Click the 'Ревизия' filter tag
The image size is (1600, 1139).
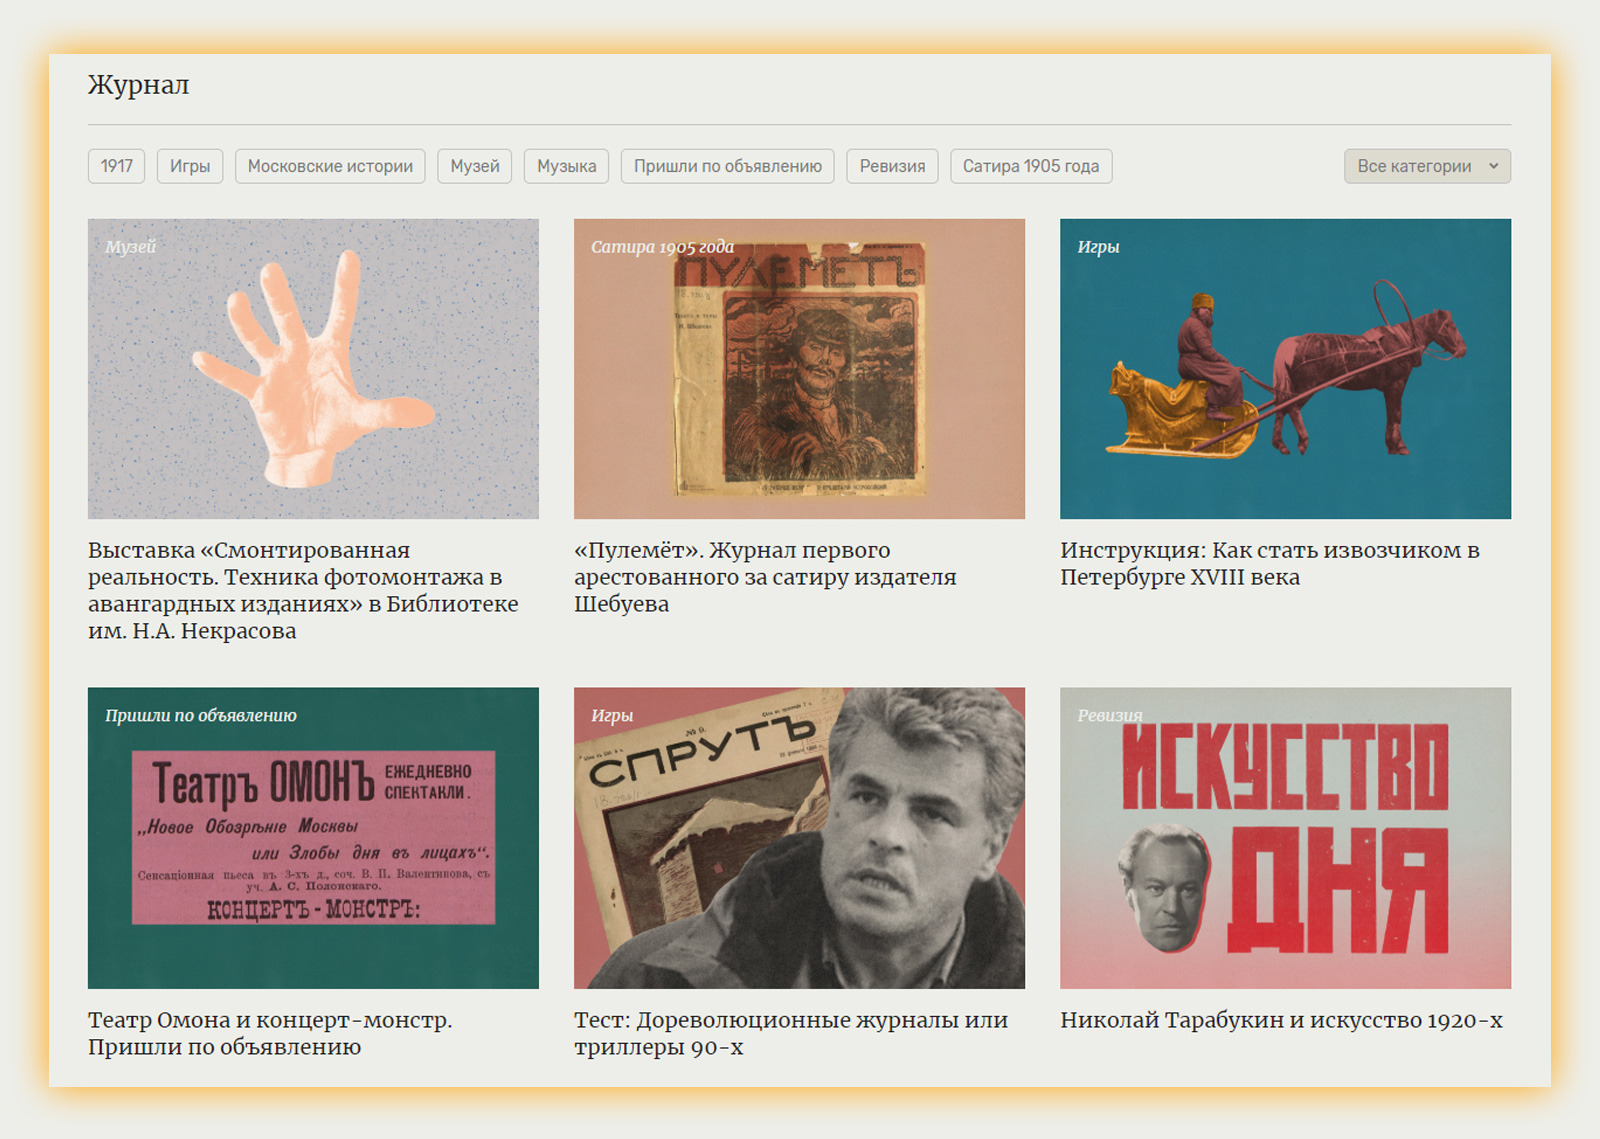(x=892, y=166)
